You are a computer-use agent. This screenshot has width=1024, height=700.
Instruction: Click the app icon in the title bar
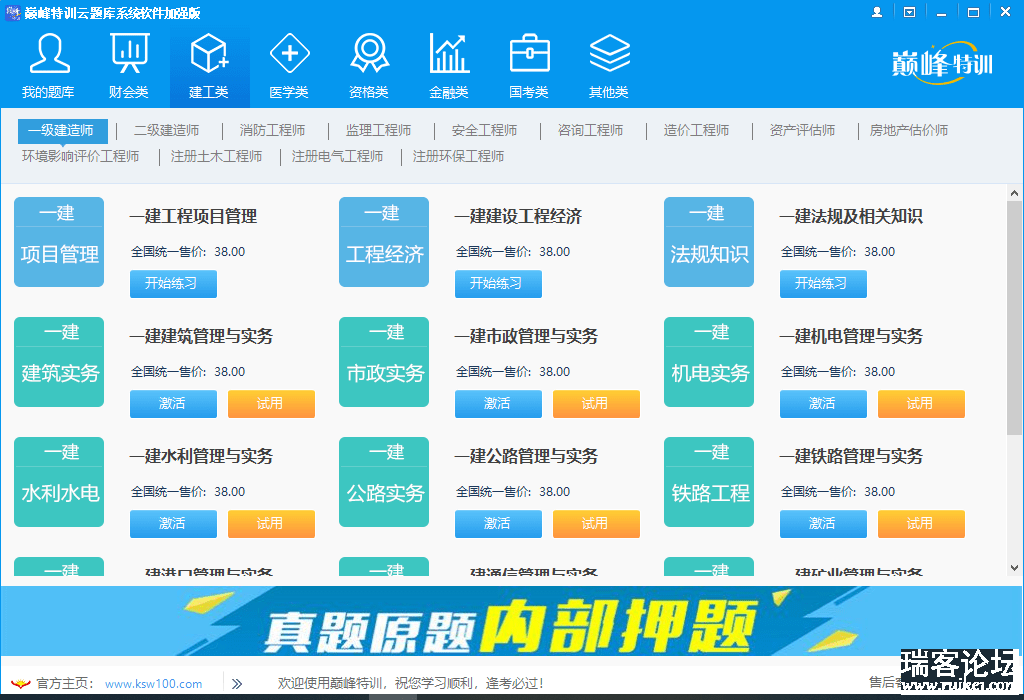[12, 12]
